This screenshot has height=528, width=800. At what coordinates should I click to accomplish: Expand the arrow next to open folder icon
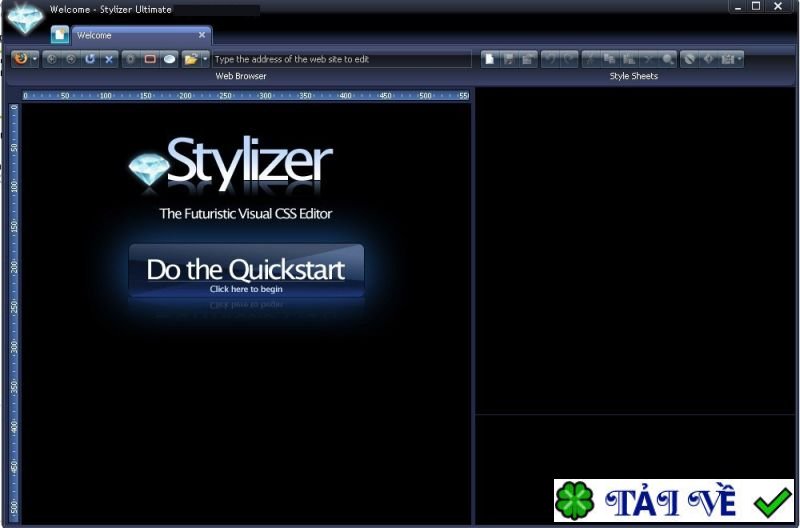(x=205, y=59)
